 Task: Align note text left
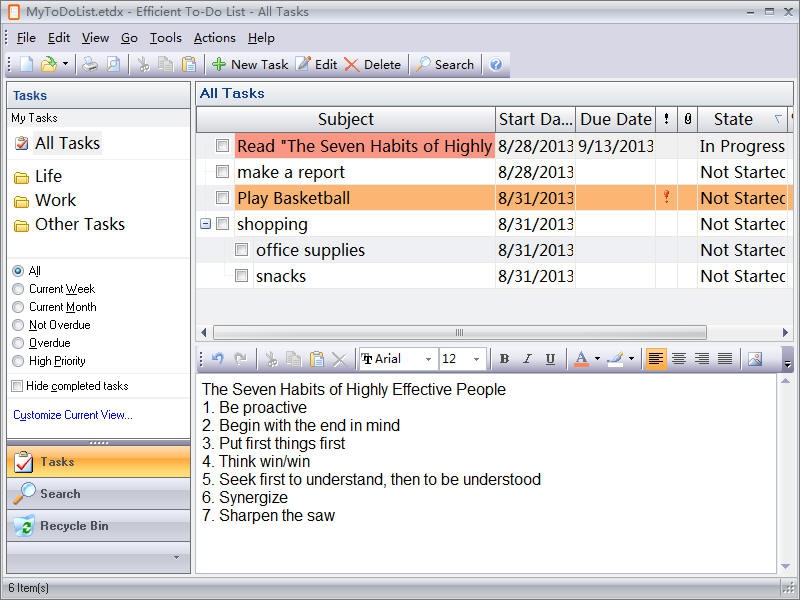(x=656, y=359)
